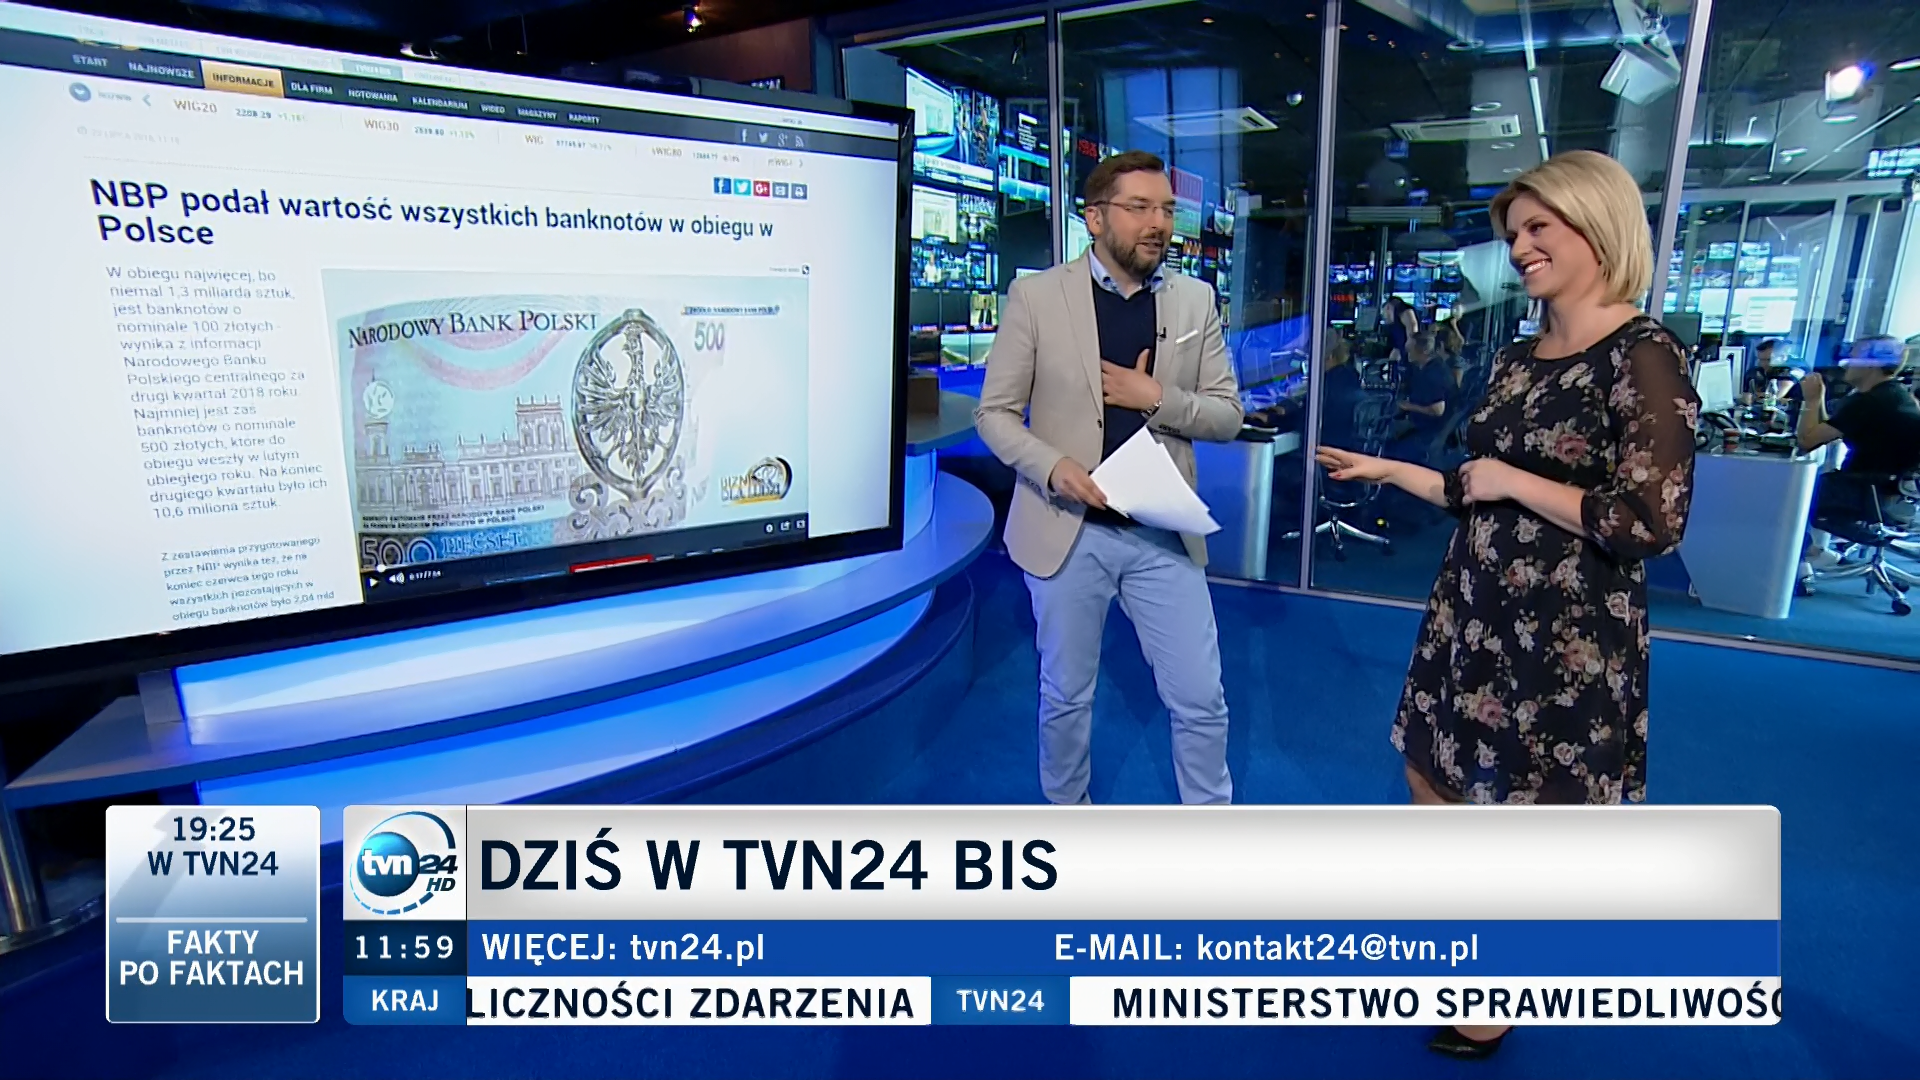Click the expand icon above the video
The height and width of the screenshot is (1080, 1920).
click(805, 270)
